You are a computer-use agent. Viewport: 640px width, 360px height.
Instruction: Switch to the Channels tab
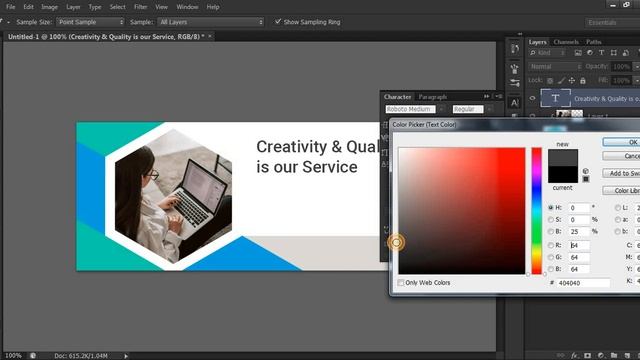pos(566,42)
